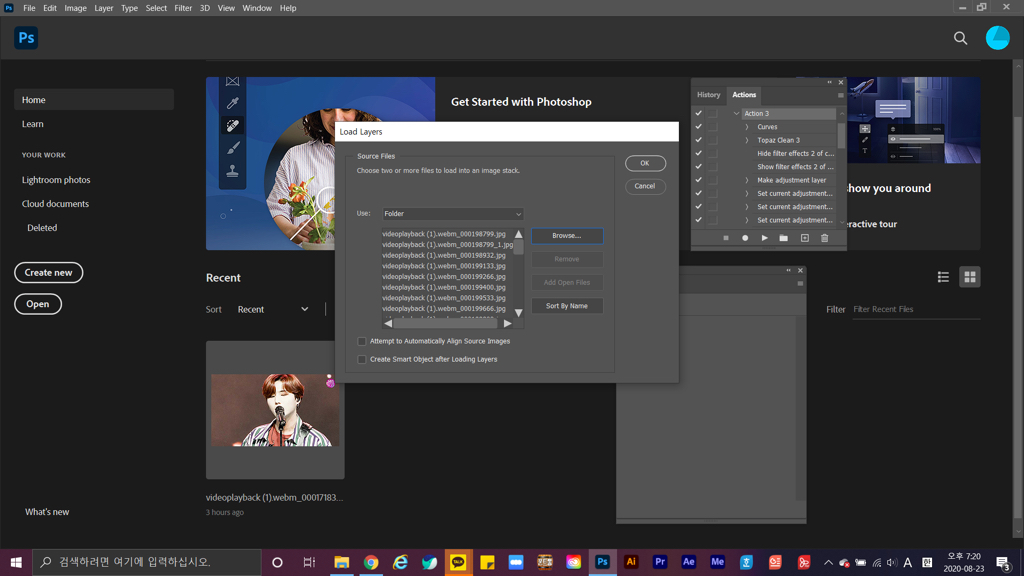Open Premiere Pro from the taskbar

tap(660, 562)
